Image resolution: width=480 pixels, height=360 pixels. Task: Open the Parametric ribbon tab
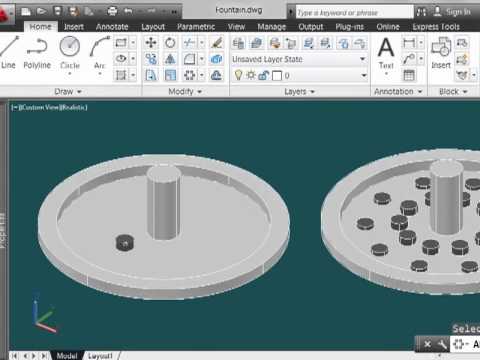196,27
